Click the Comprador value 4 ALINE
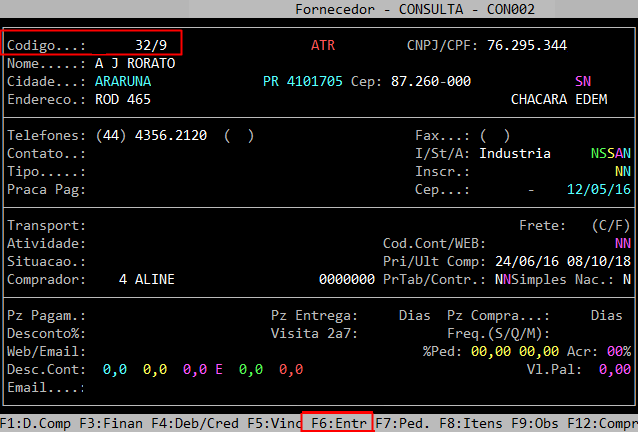 (151, 279)
